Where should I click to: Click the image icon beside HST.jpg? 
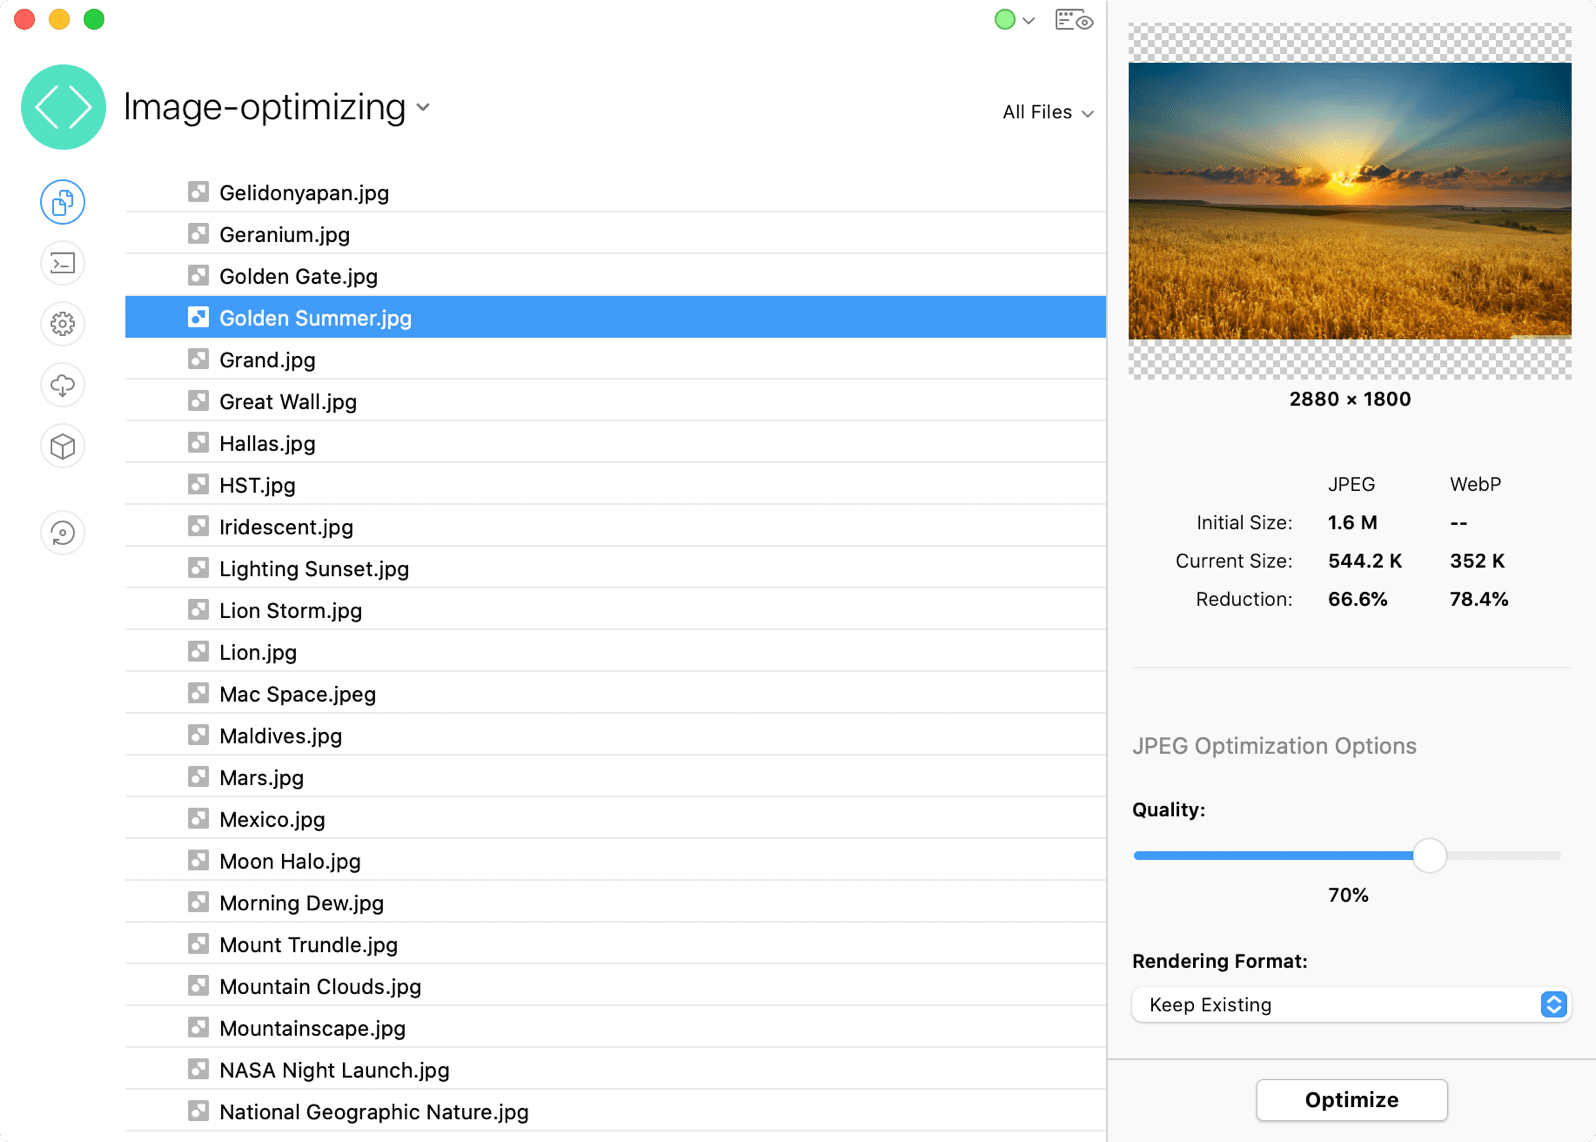point(199,485)
